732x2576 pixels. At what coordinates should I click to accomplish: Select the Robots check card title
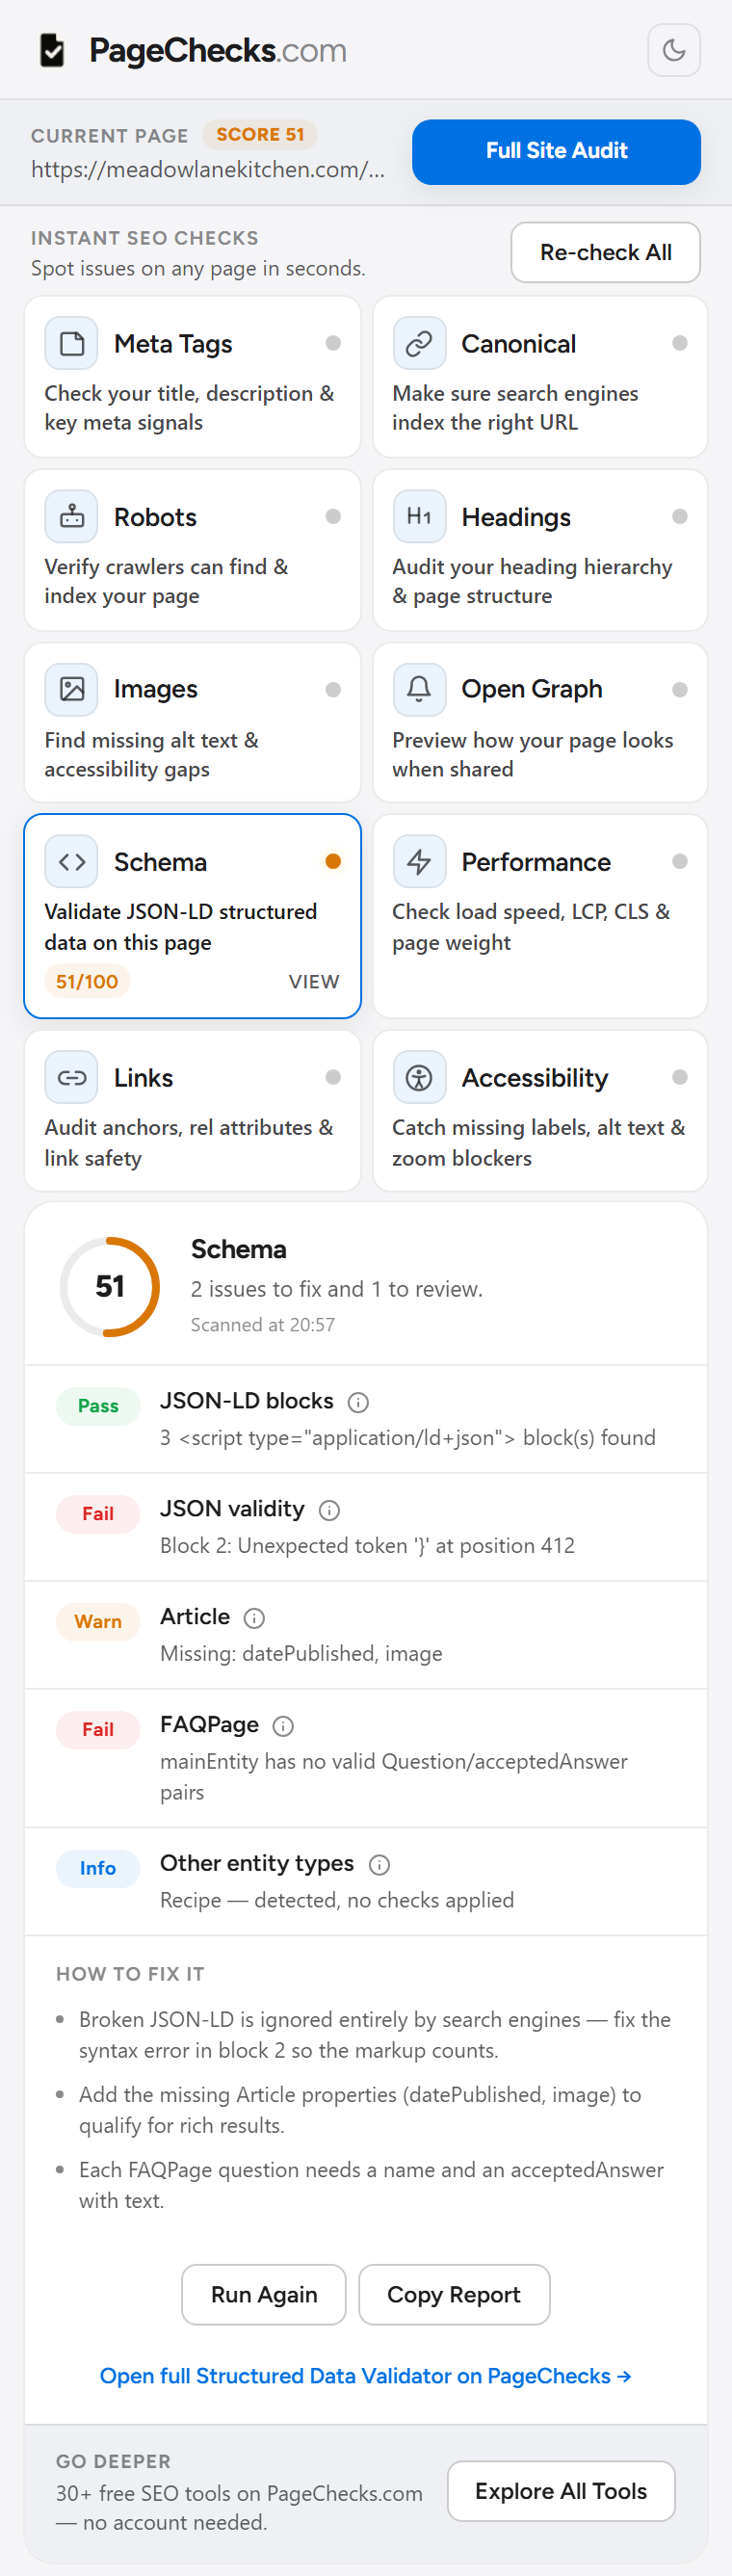tap(155, 517)
